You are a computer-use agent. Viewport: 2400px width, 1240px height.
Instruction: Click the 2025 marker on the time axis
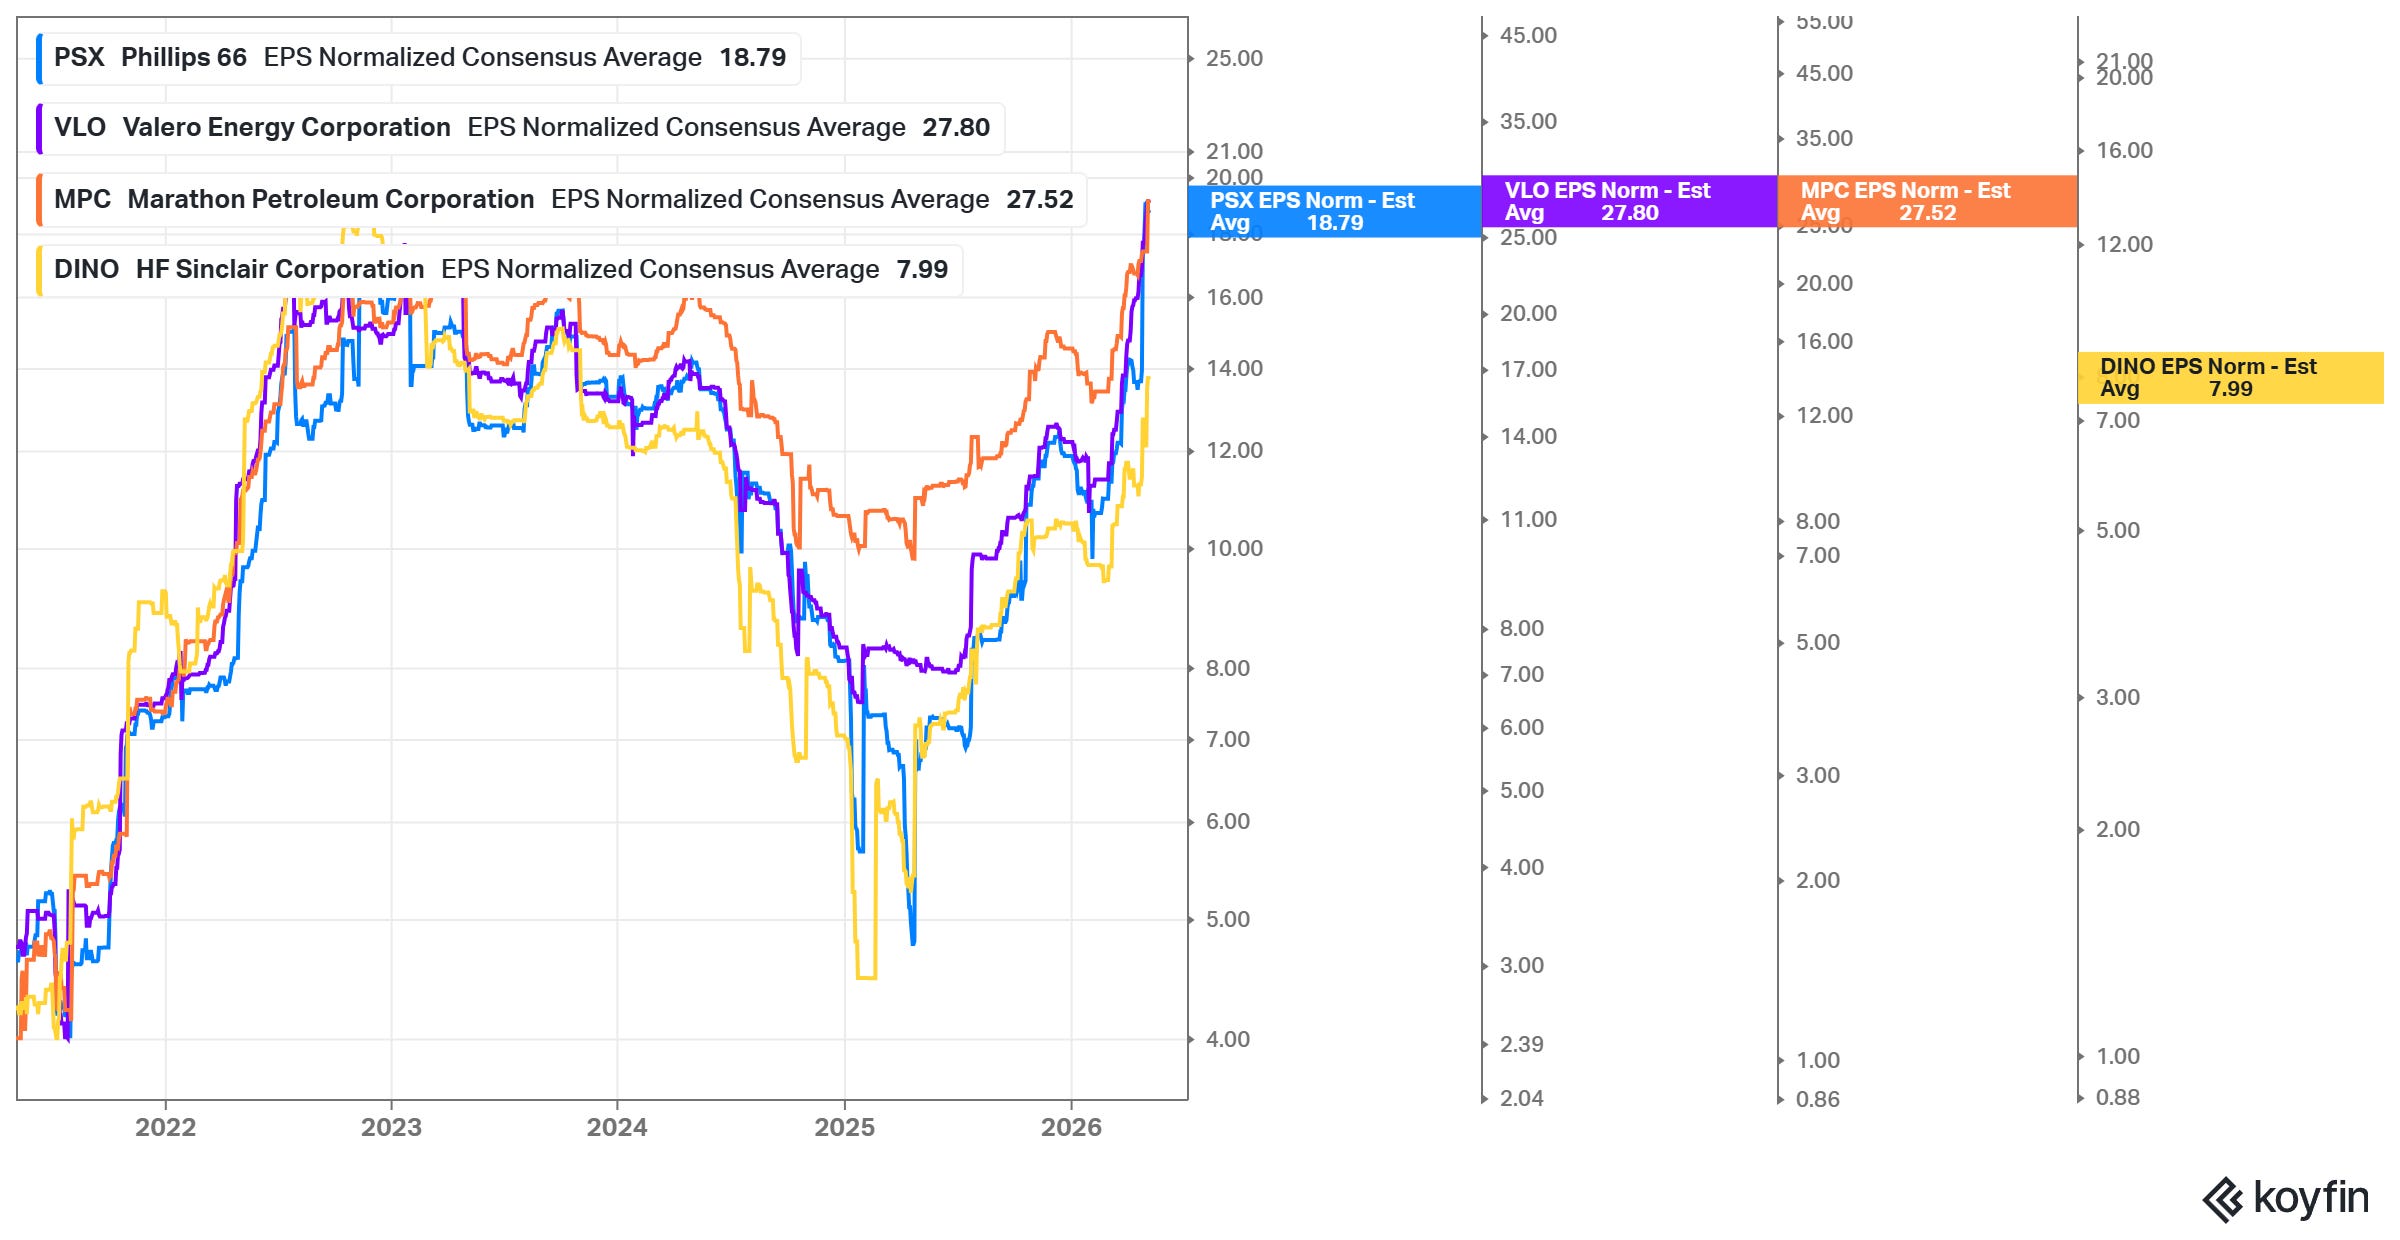pyautogui.click(x=845, y=1127)
